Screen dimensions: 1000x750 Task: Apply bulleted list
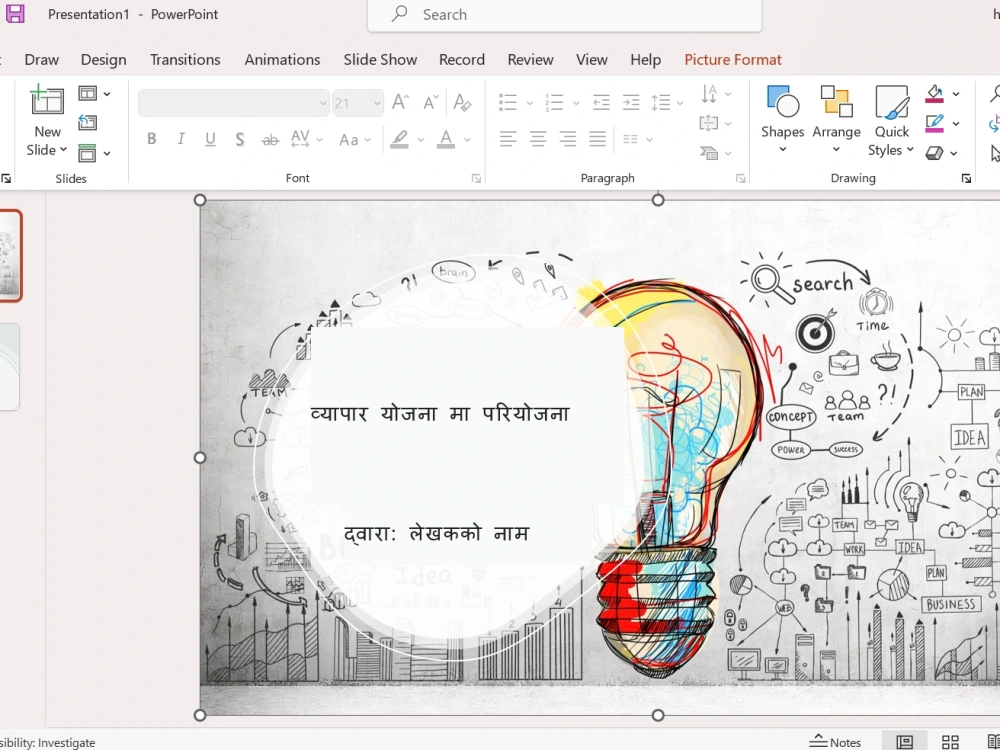508,102
